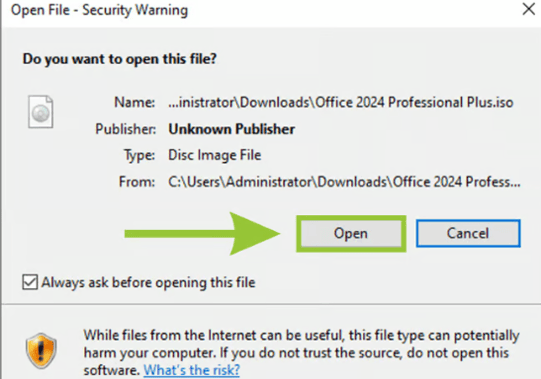Click the Open button
Viewport: 541px width, 379px height.
point(351,234)
